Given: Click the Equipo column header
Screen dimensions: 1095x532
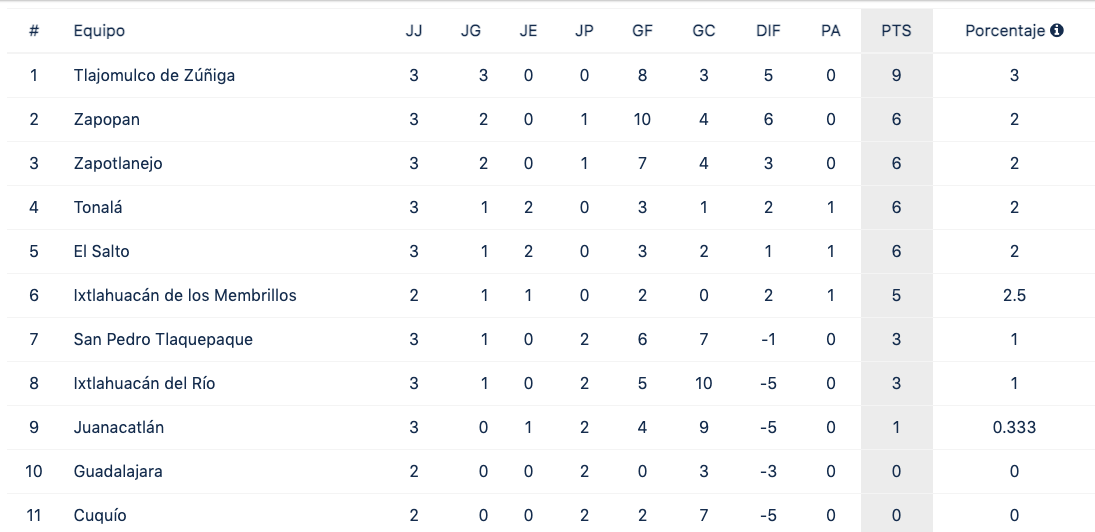Looking at the screenshot, I should (x=99, y=31).
